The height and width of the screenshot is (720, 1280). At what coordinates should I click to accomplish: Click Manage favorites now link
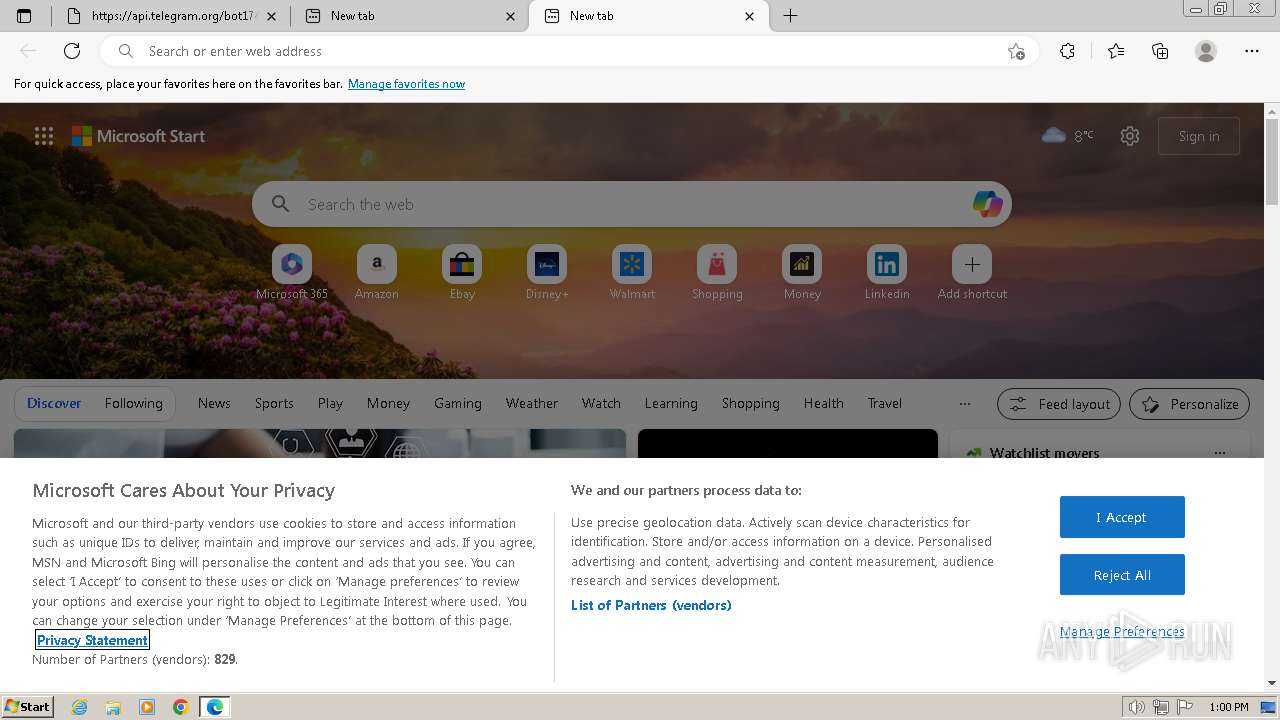406,84
